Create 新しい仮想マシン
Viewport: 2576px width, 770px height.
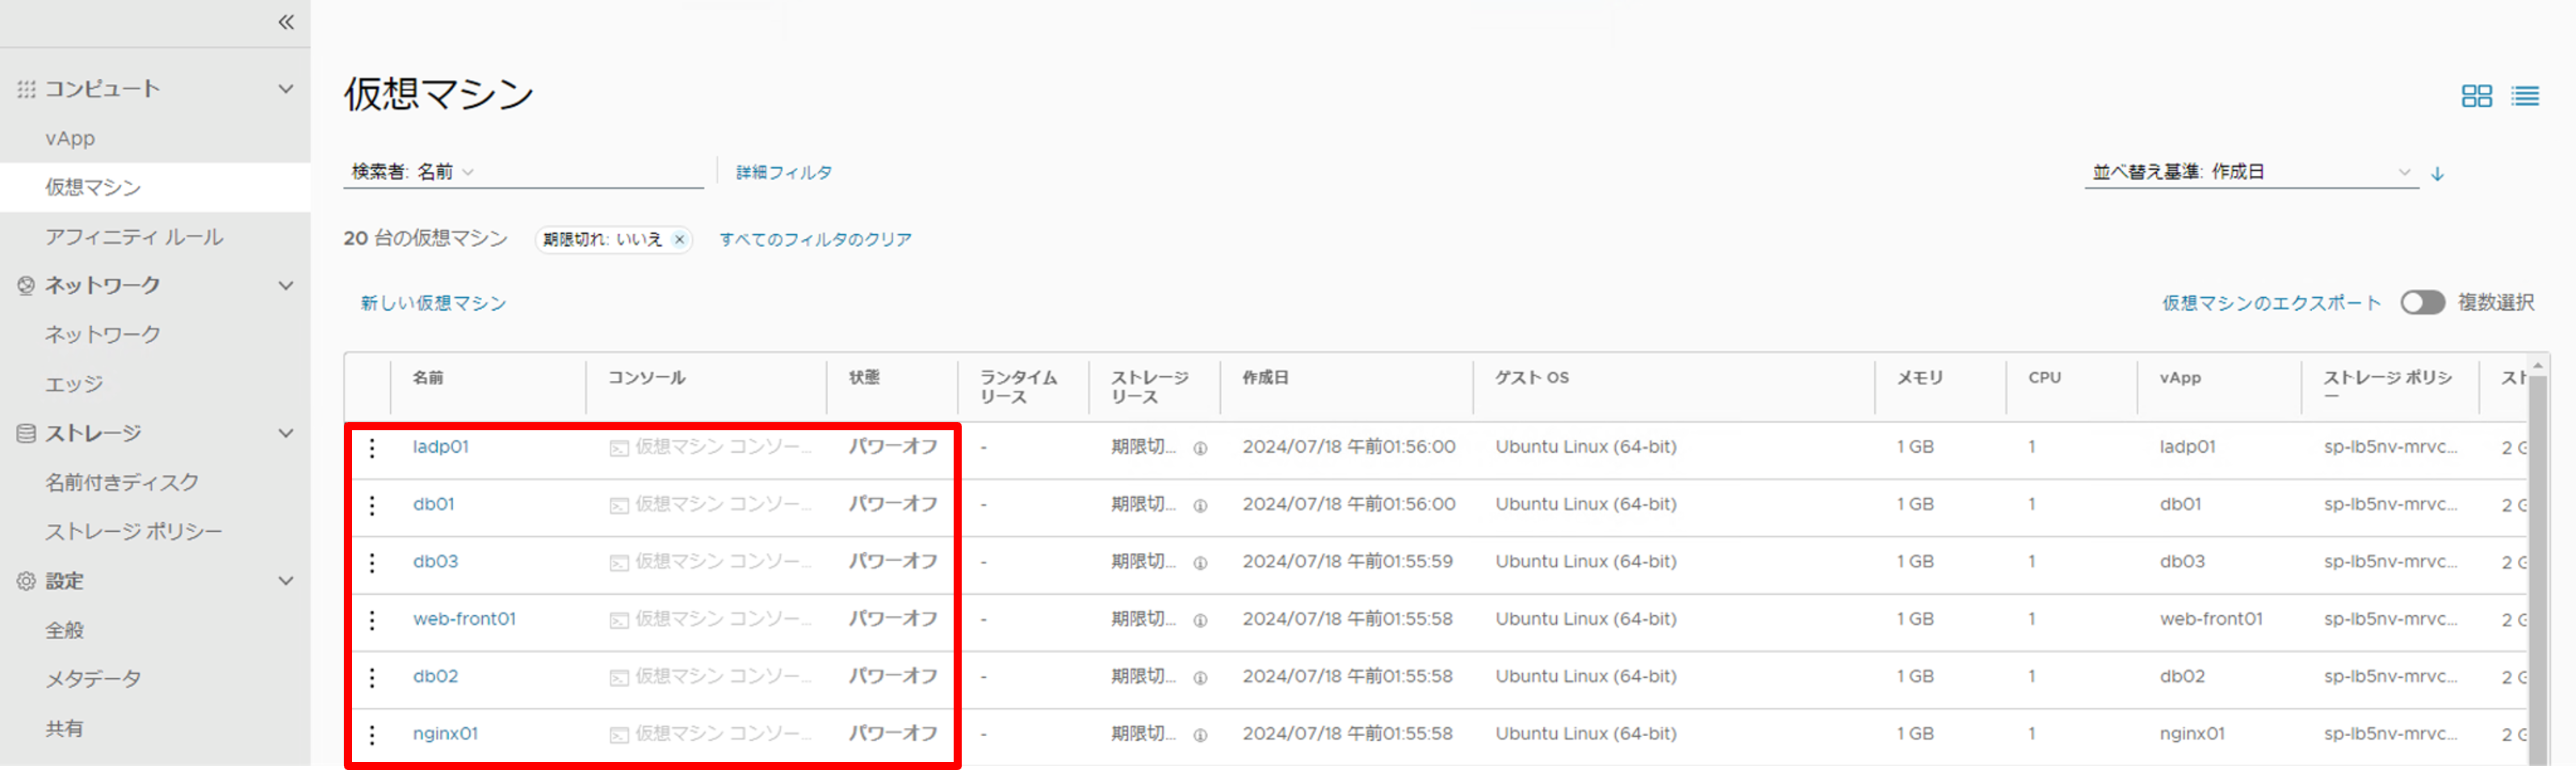(x=434, y=303)
